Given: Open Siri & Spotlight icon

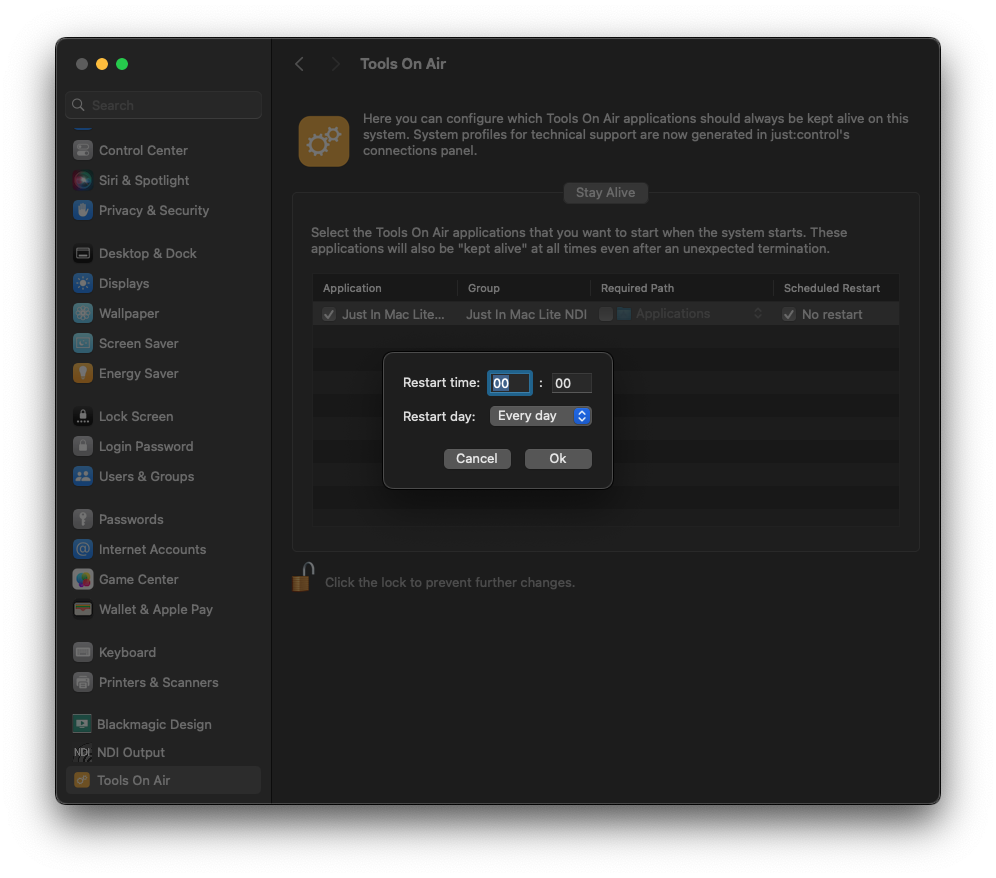Looking at the screenshot, I should tap(83, 180).
